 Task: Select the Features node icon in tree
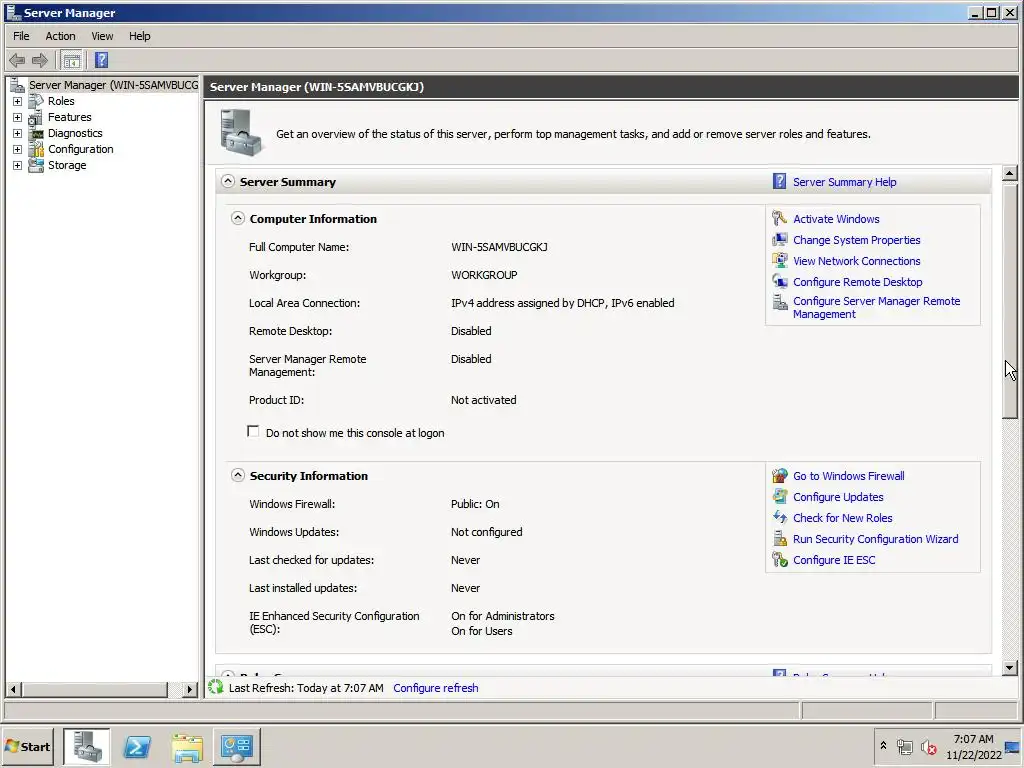[x=36, y=118]
